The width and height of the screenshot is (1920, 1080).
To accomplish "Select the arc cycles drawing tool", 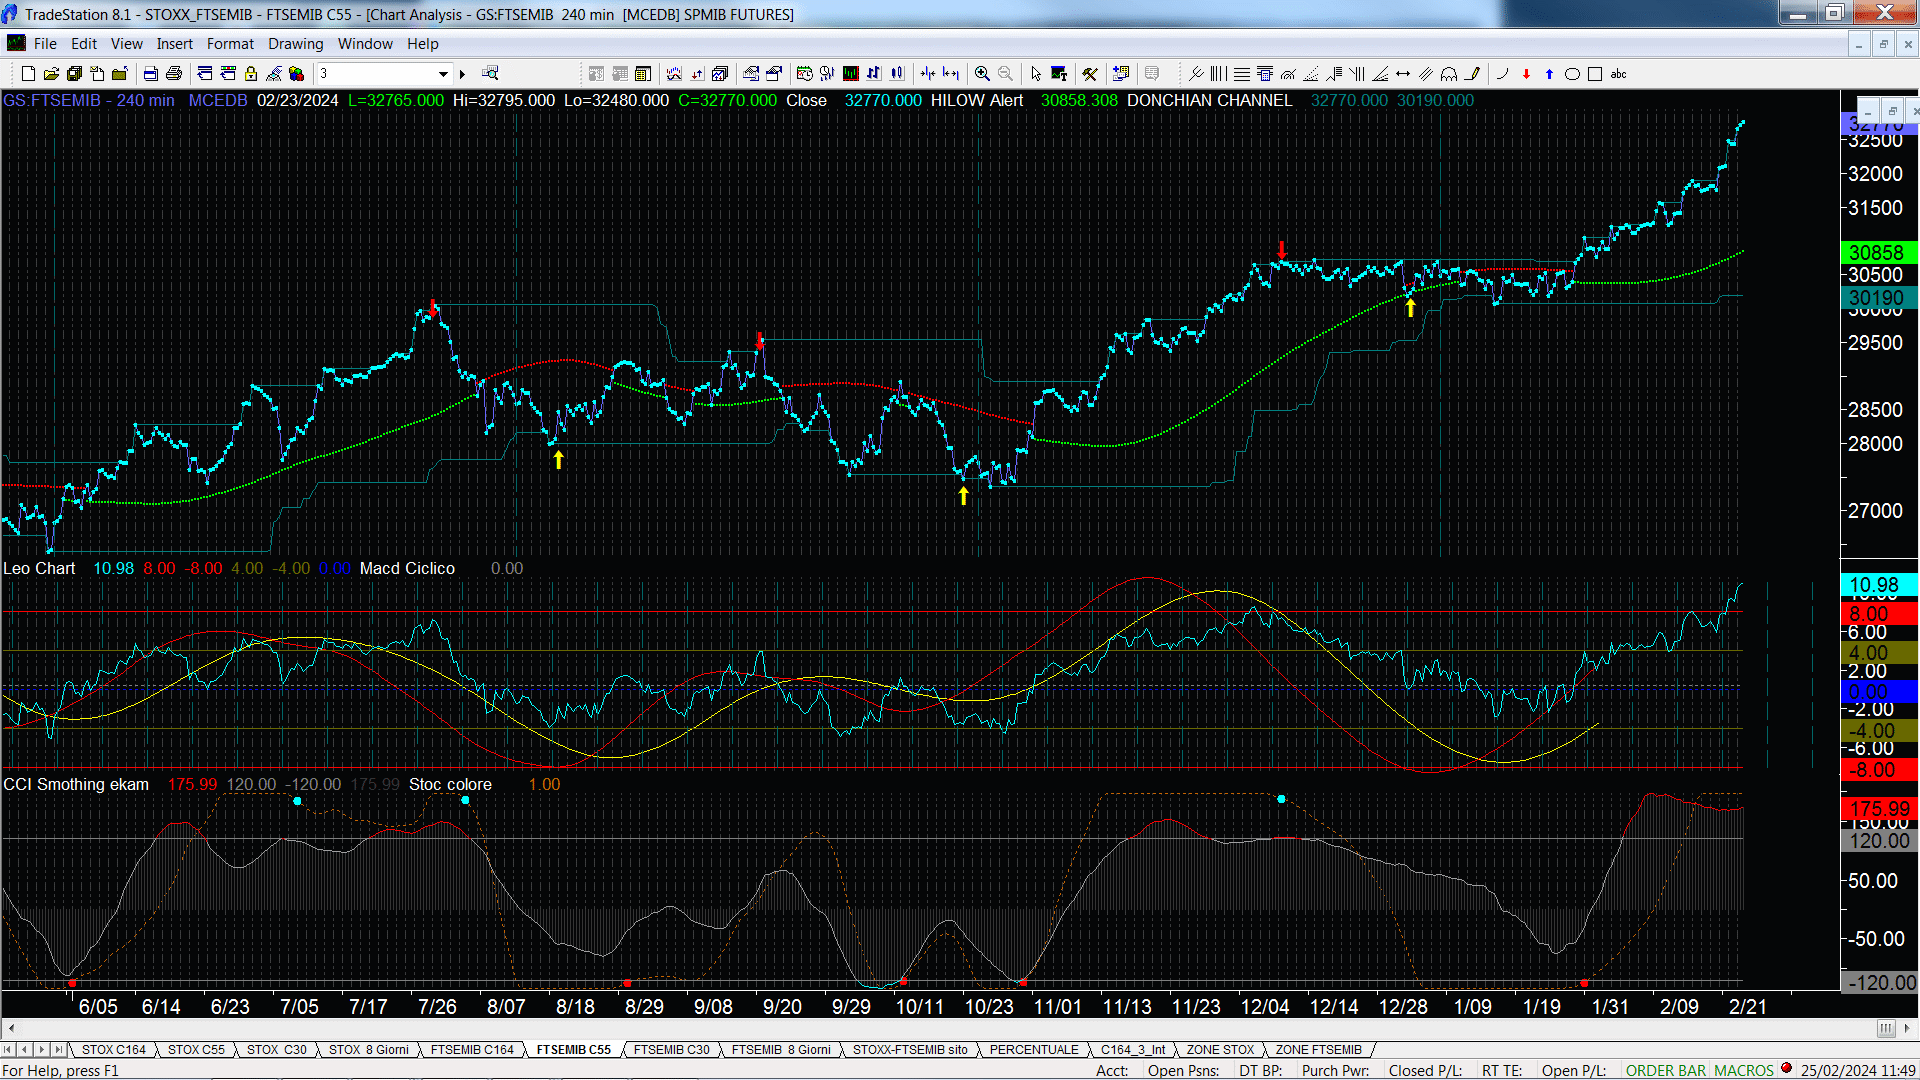I will click(1449, 73).
